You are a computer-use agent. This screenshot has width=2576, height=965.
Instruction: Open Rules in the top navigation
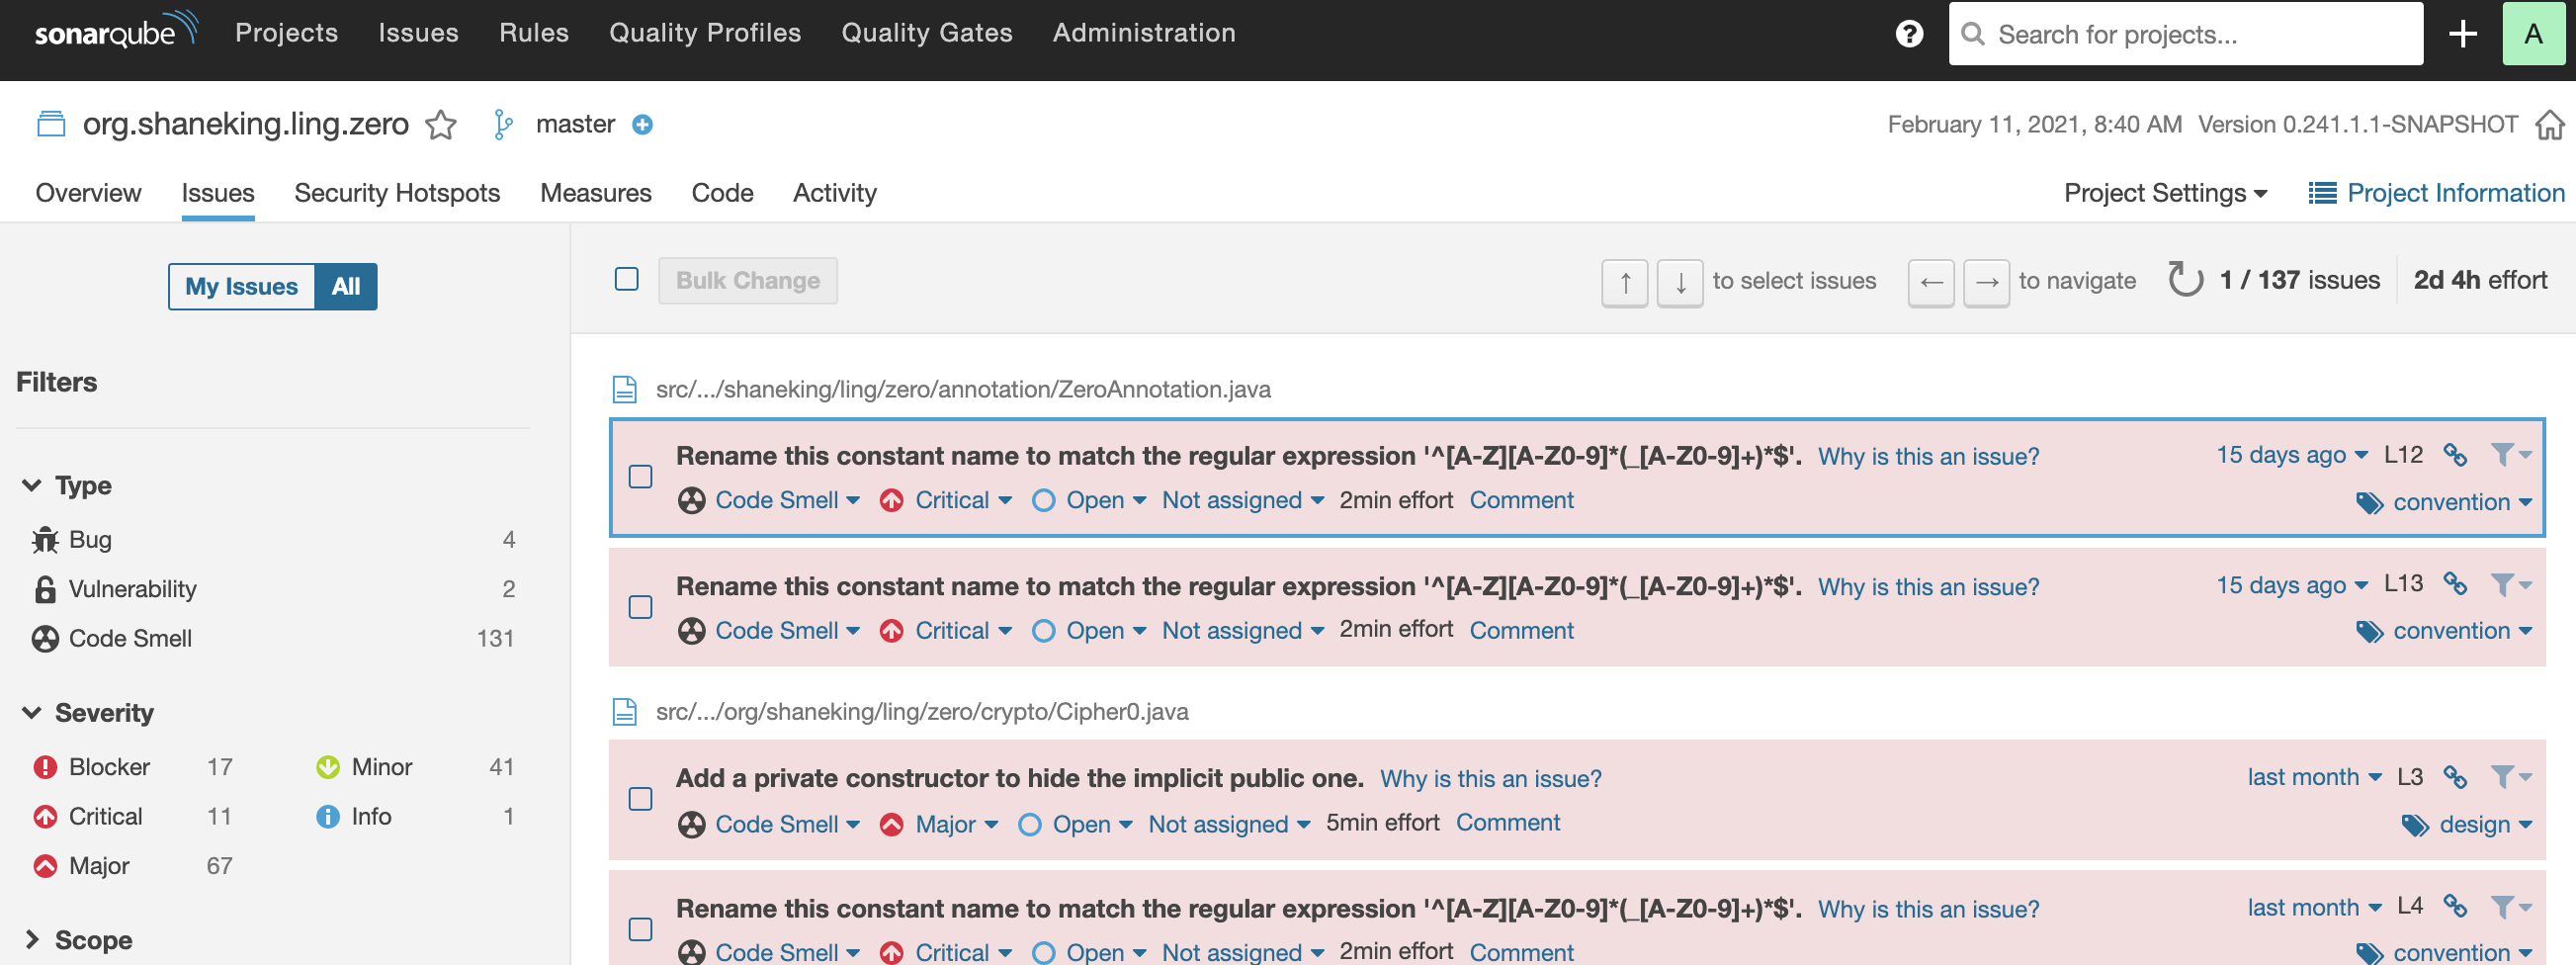click(x=534, y=33)
